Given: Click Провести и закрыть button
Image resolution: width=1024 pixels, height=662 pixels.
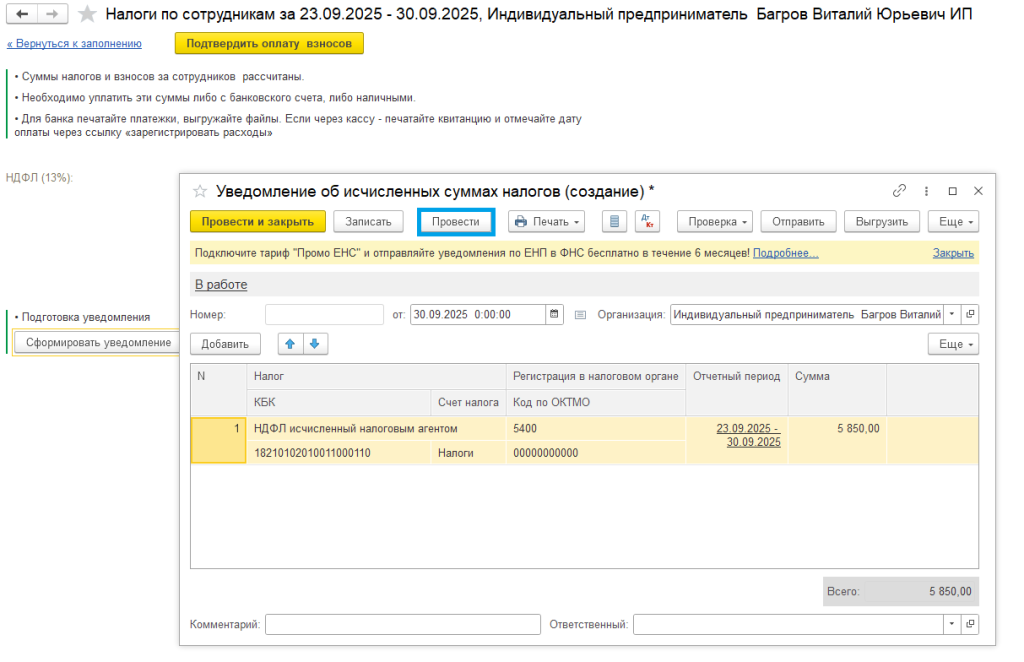Looking at the screenshot, I should coord(258,221).
